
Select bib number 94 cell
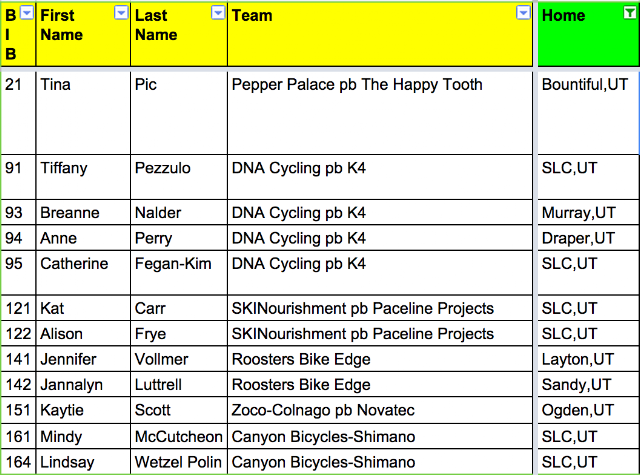[x=18, y=238]
